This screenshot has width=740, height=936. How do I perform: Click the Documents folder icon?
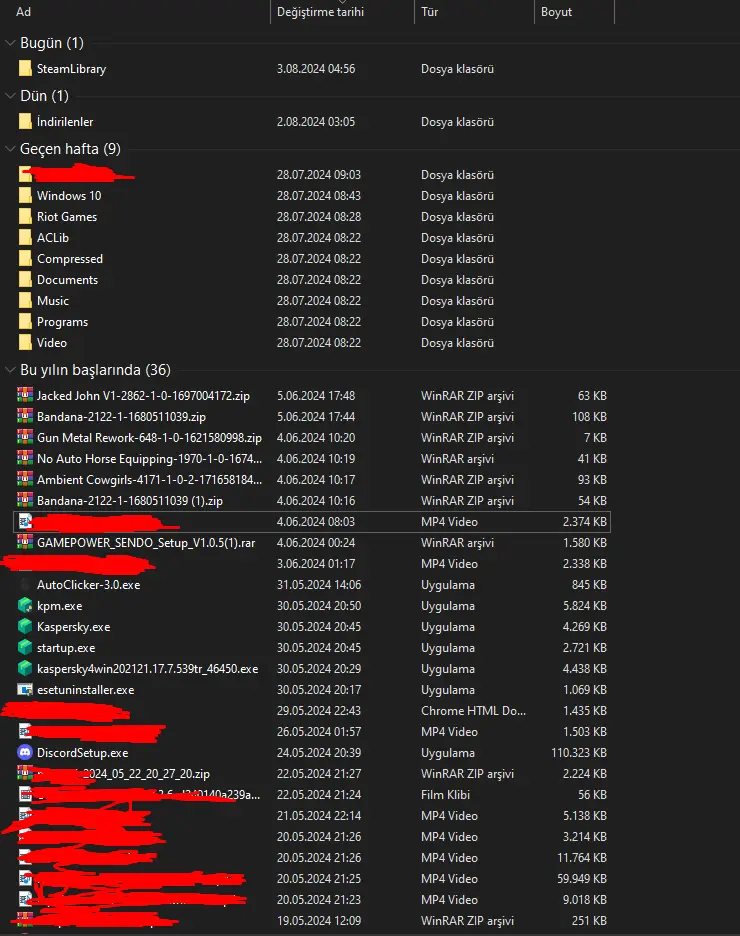tap(25, 280)
